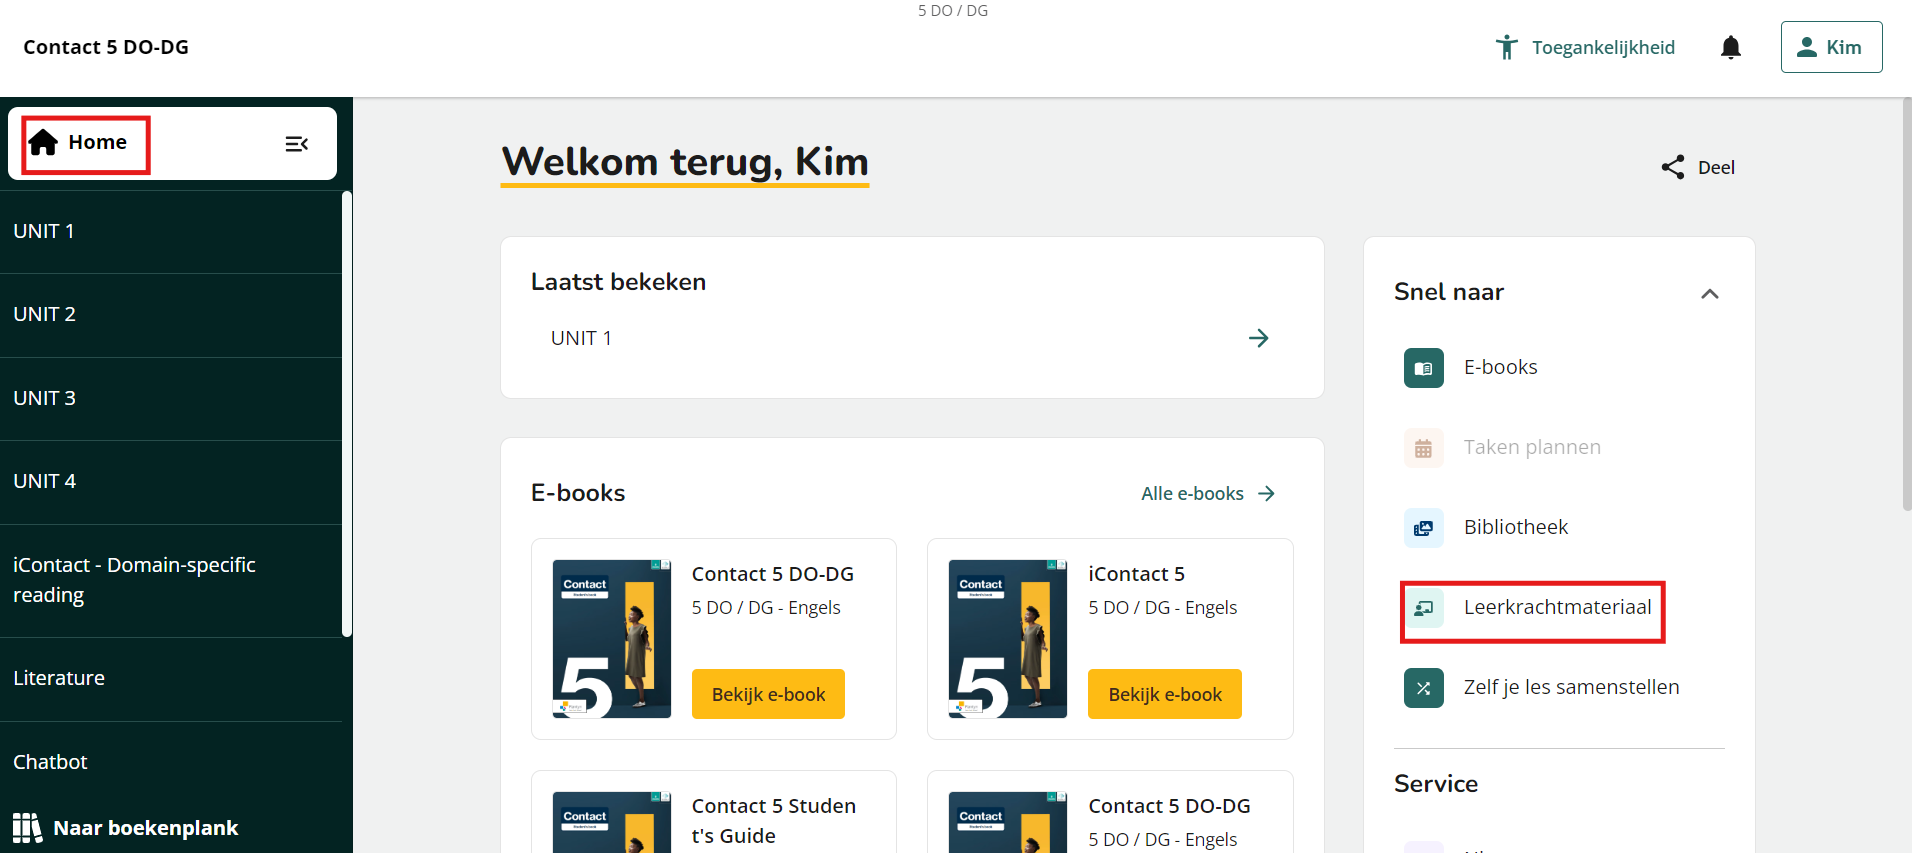1912x853 pixels.
Task: Open UNIT 1 under Laatst bekeken
Action: pos(581,338)
